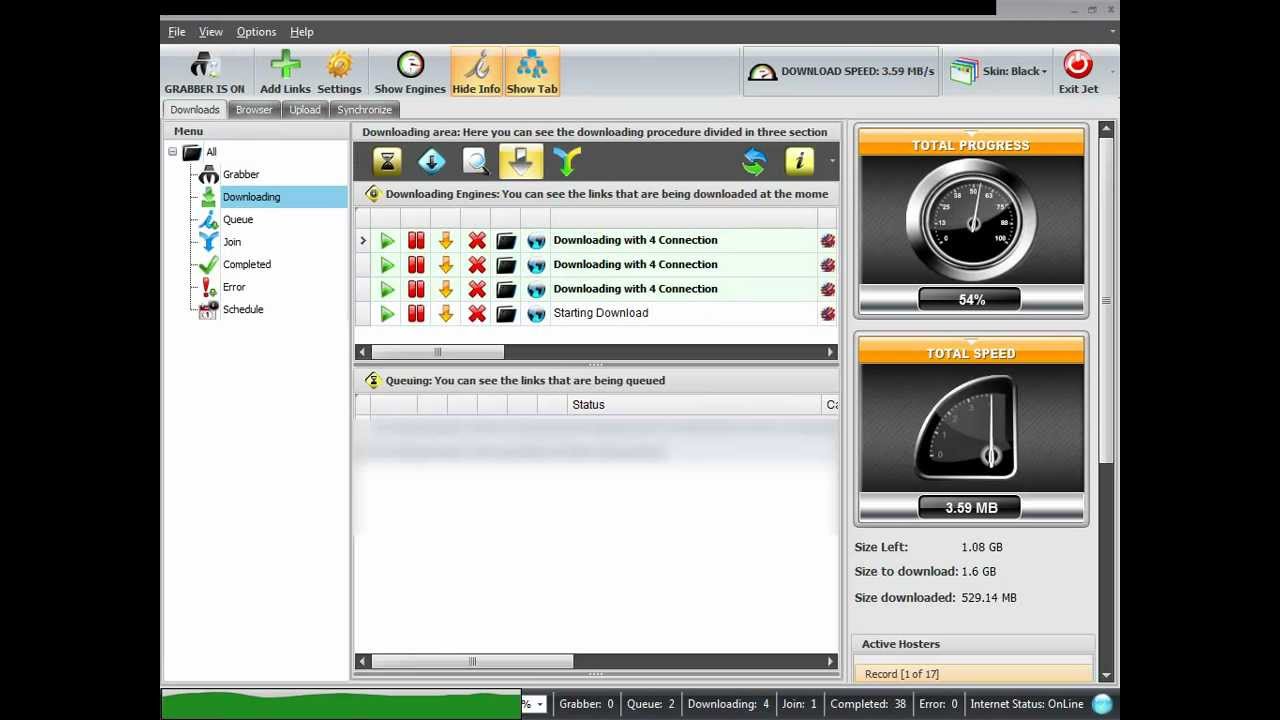Toggle the GRABBER IS ON button

tap(204, 73)
